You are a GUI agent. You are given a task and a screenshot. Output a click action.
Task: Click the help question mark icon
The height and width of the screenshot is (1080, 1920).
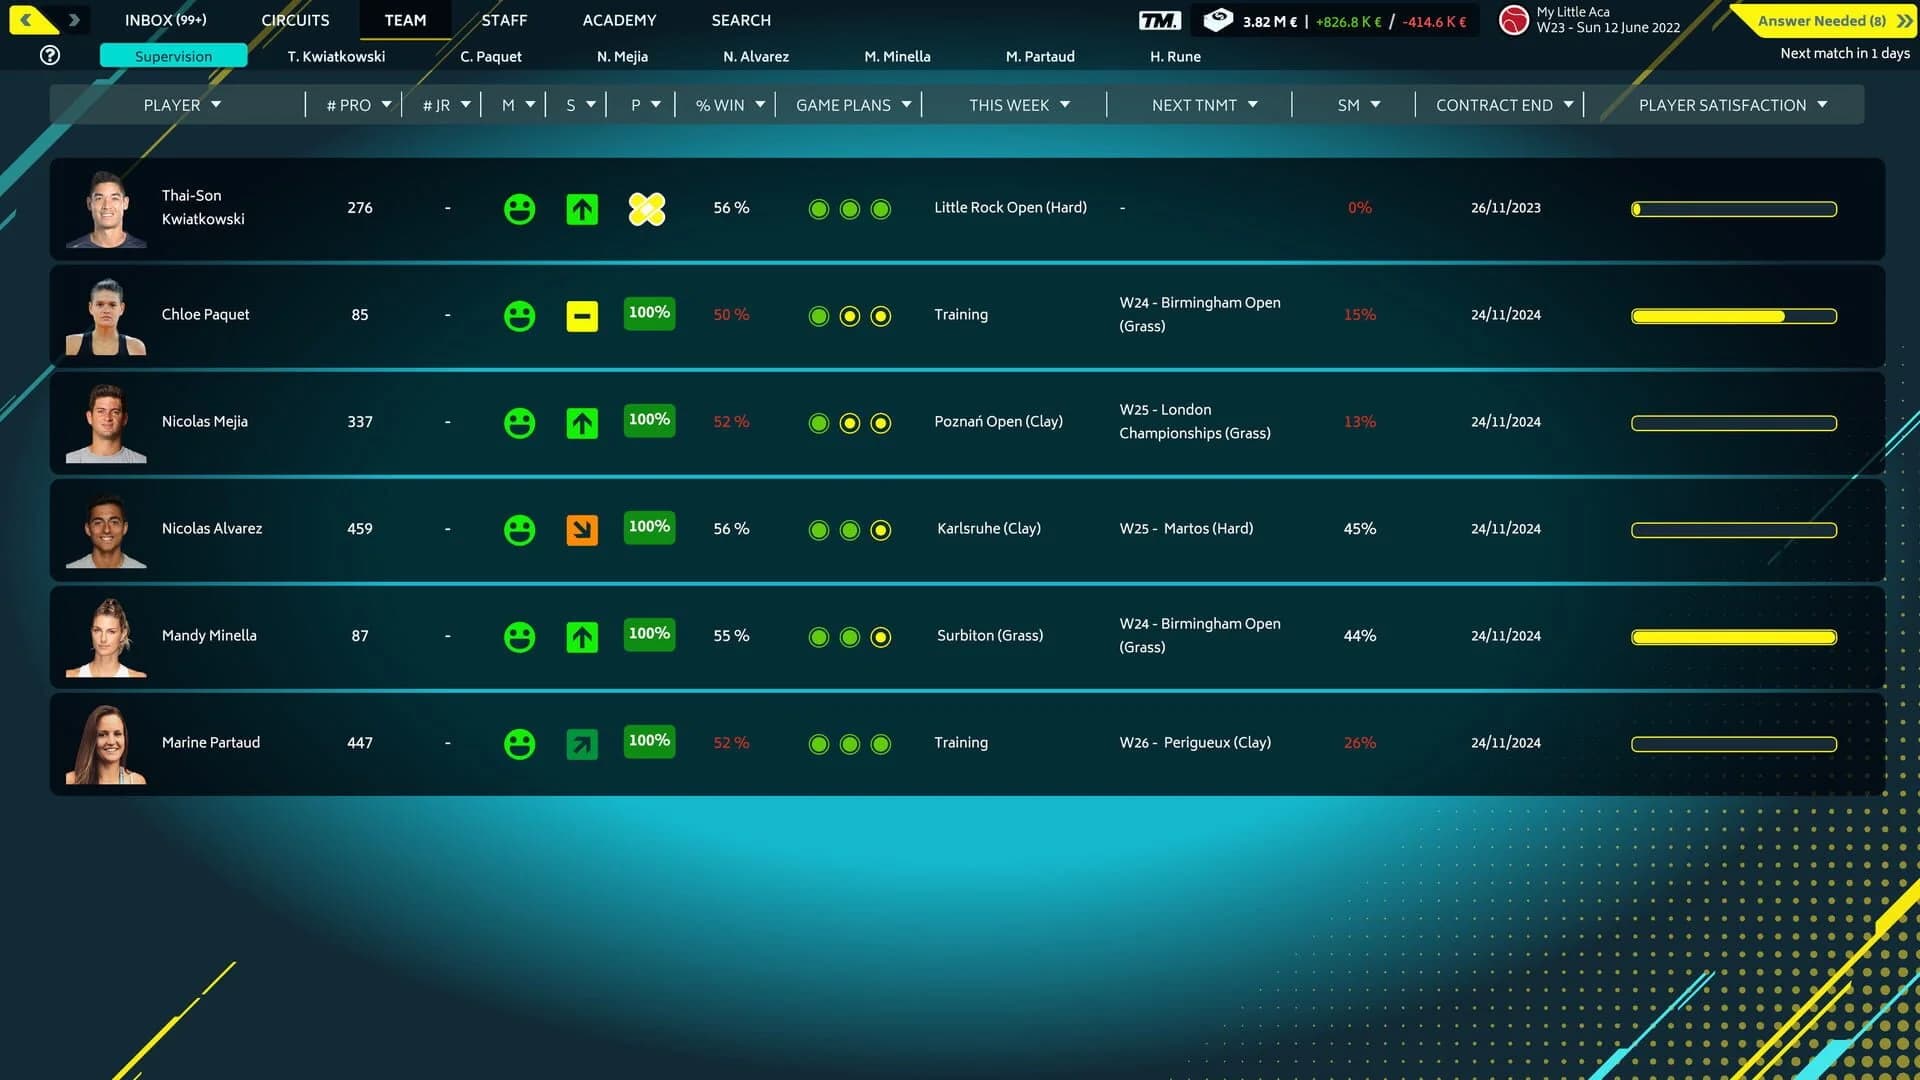(x=49, y=55)
